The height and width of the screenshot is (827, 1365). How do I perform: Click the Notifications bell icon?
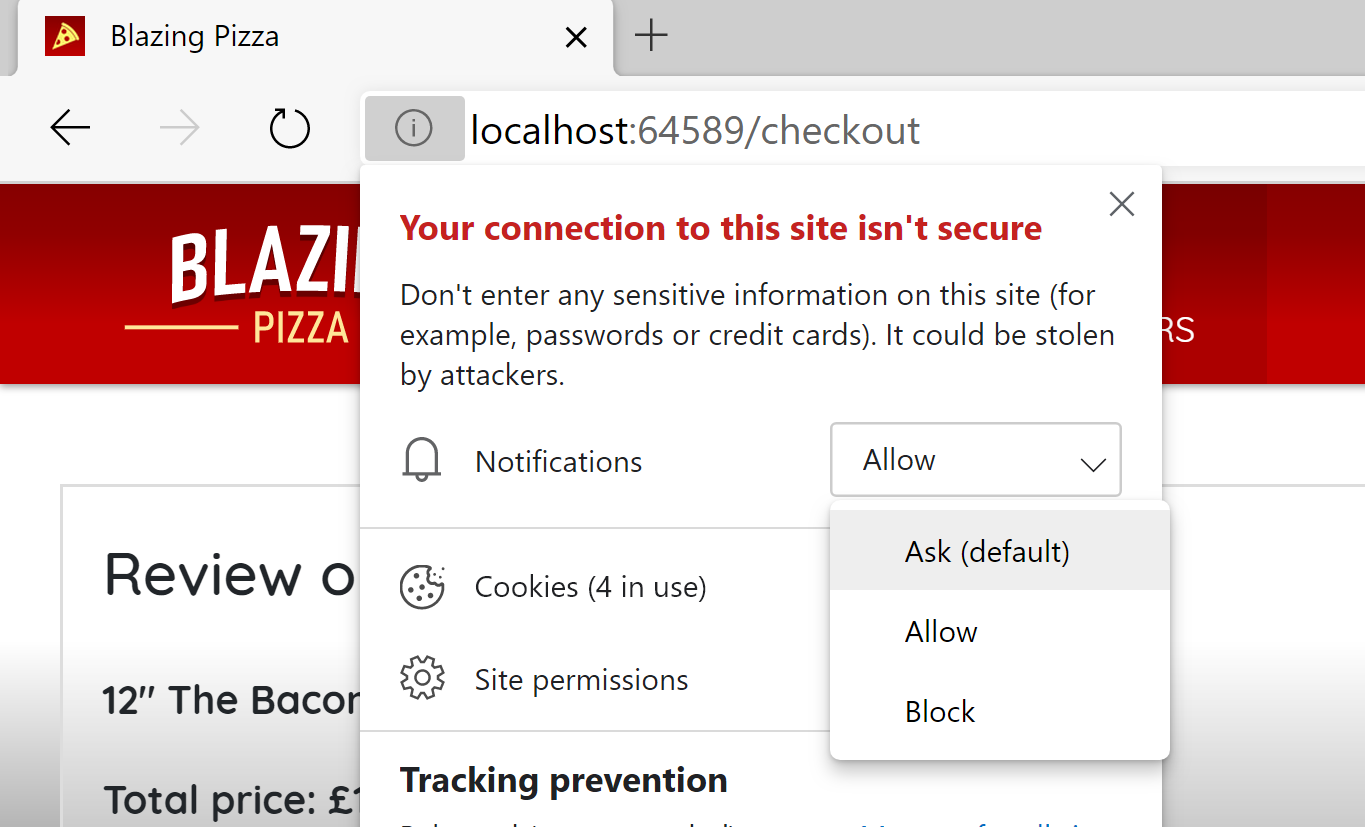pos(421,460)
